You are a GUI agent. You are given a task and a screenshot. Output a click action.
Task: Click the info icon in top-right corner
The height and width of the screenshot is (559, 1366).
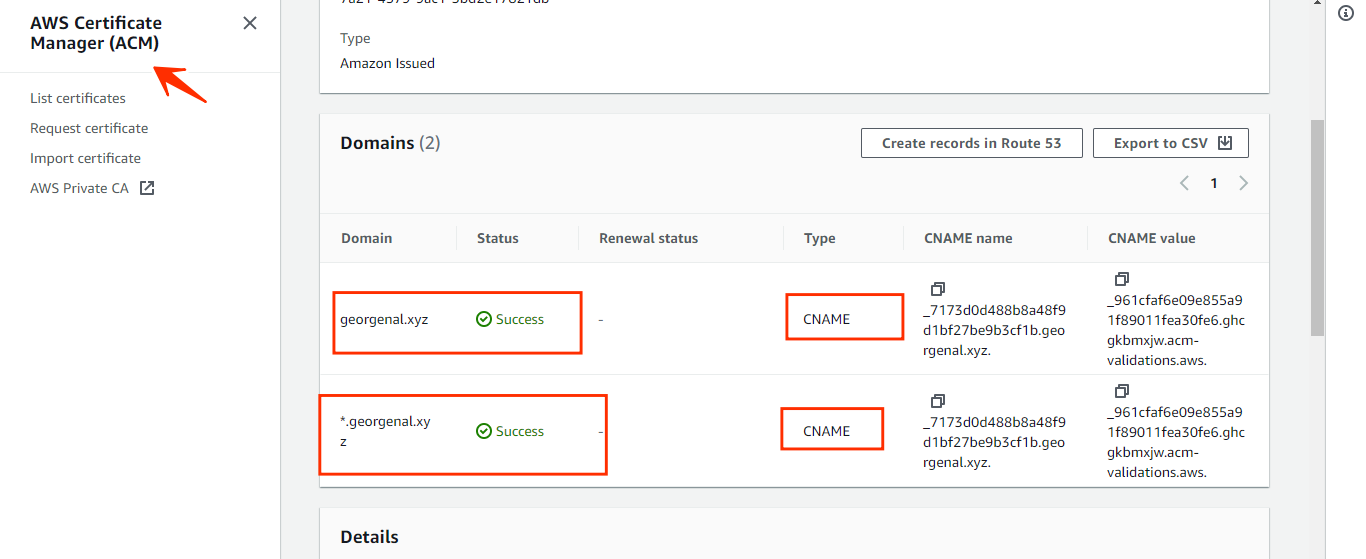point(1346,12)
